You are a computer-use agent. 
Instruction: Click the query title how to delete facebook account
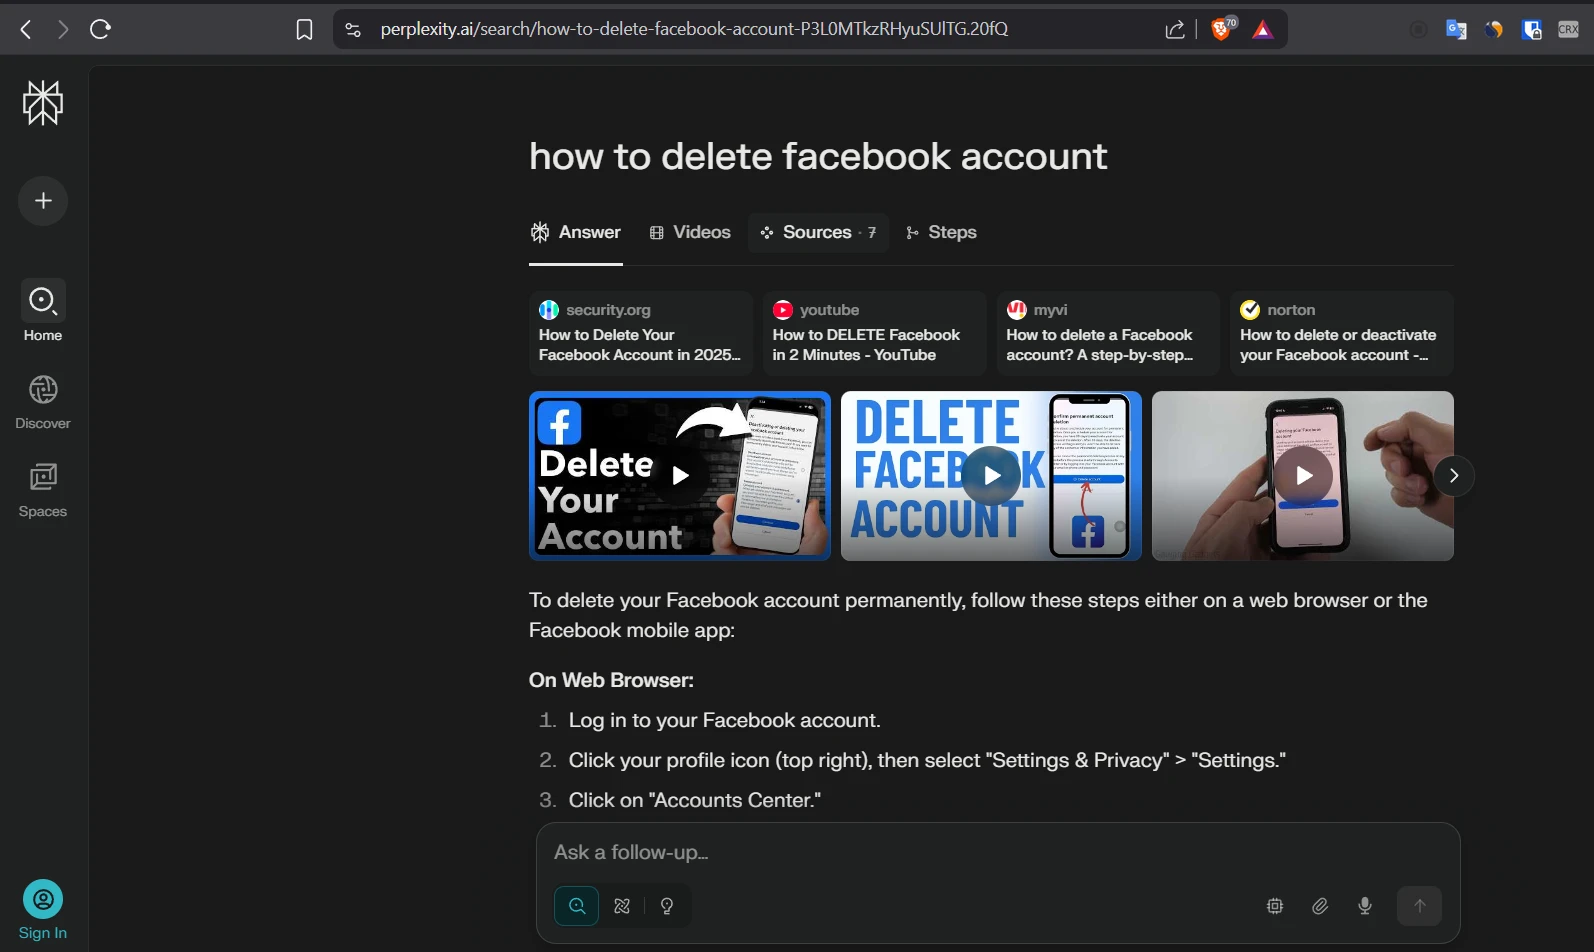pyautogui.click(x=818, y=156)
